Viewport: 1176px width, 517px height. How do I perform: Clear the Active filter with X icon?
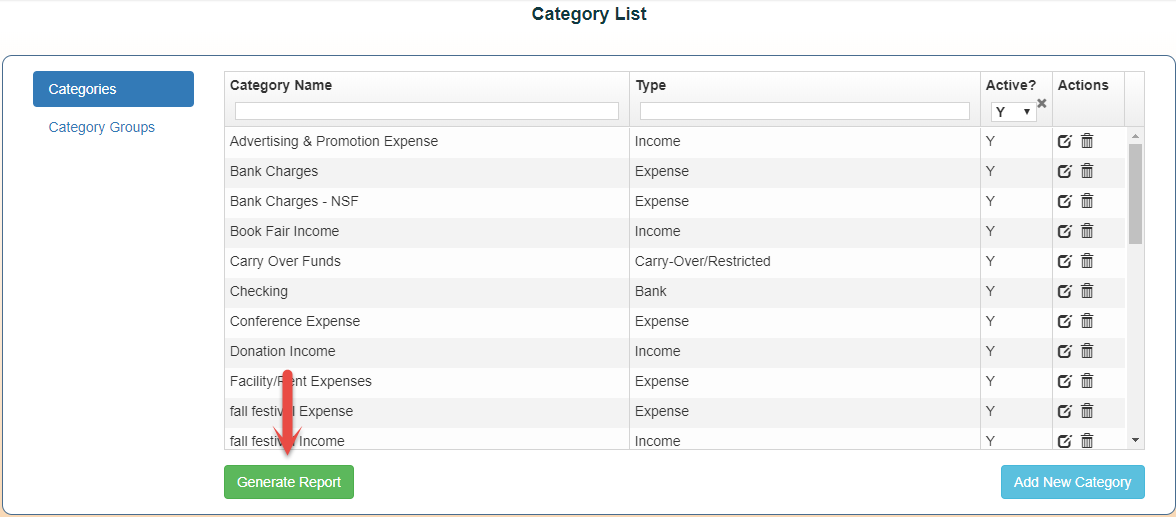click(1041, 103)
